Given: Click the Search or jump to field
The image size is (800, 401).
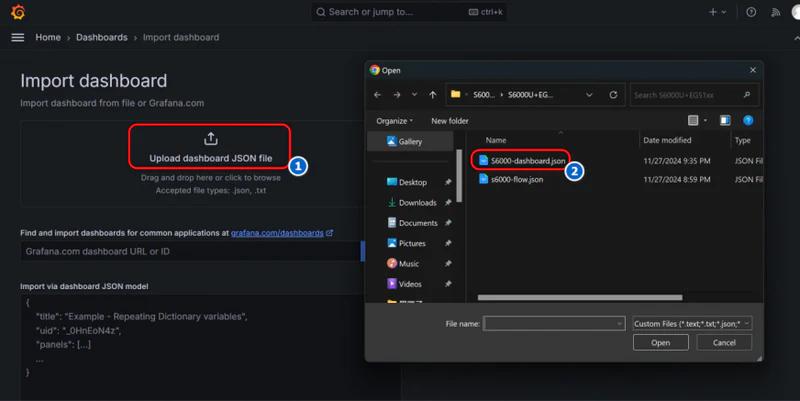Looking at the screenshot, I should 409,12.
